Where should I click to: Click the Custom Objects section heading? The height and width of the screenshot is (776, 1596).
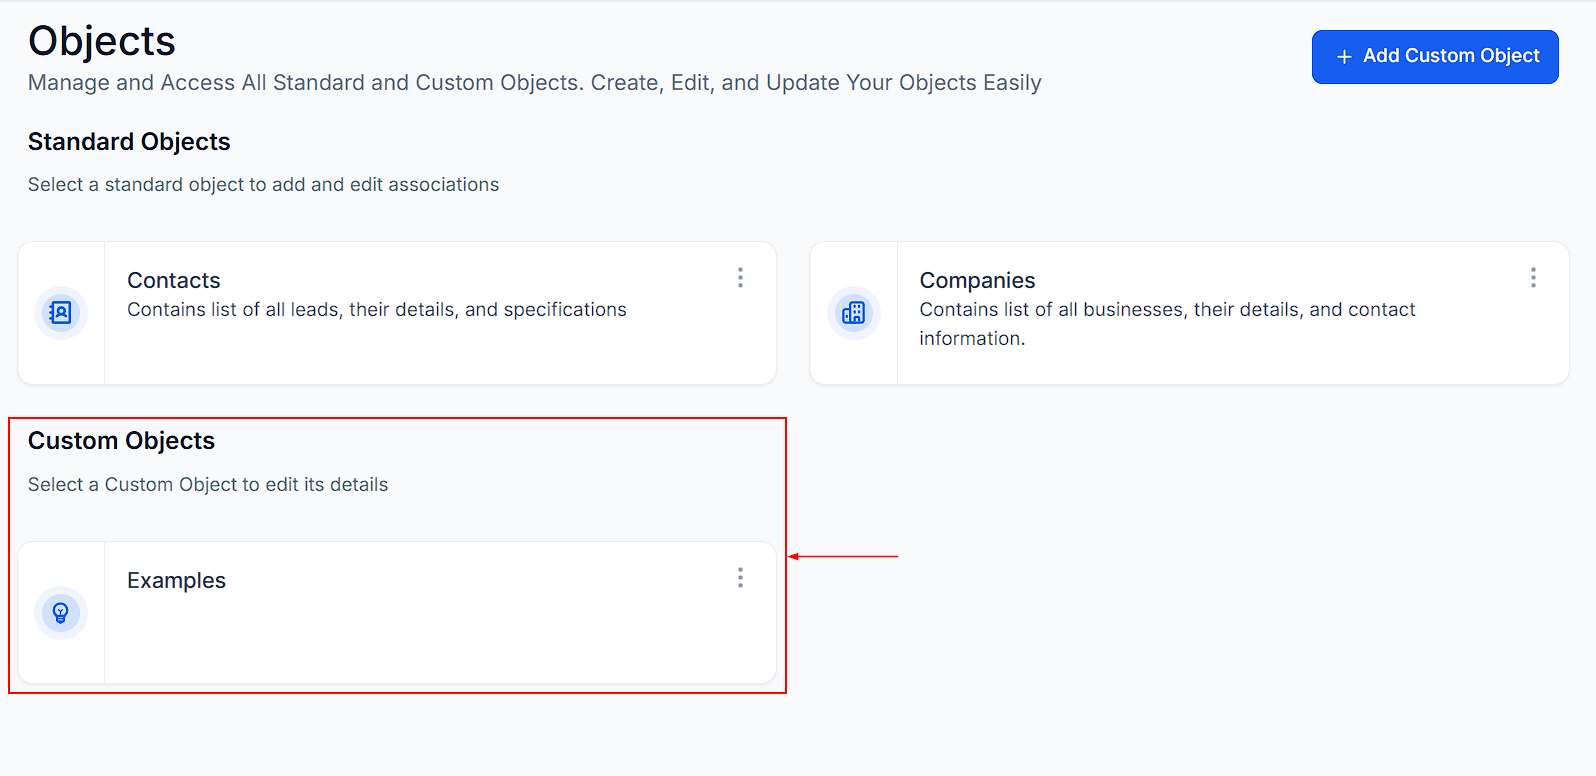(x=121, y=441)
